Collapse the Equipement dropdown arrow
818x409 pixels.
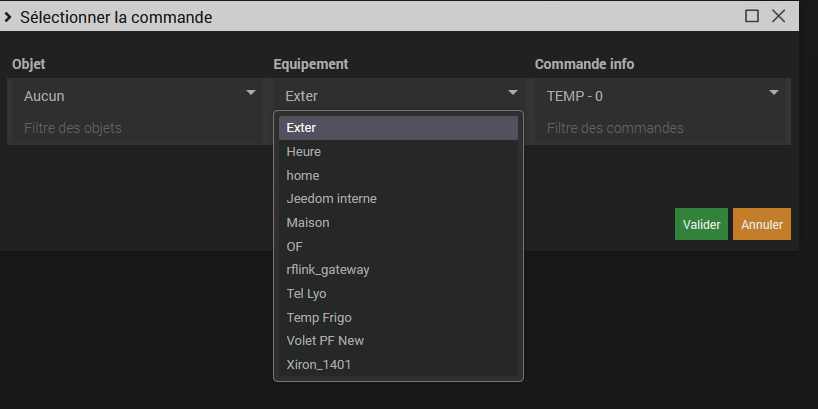click(512, 93)
